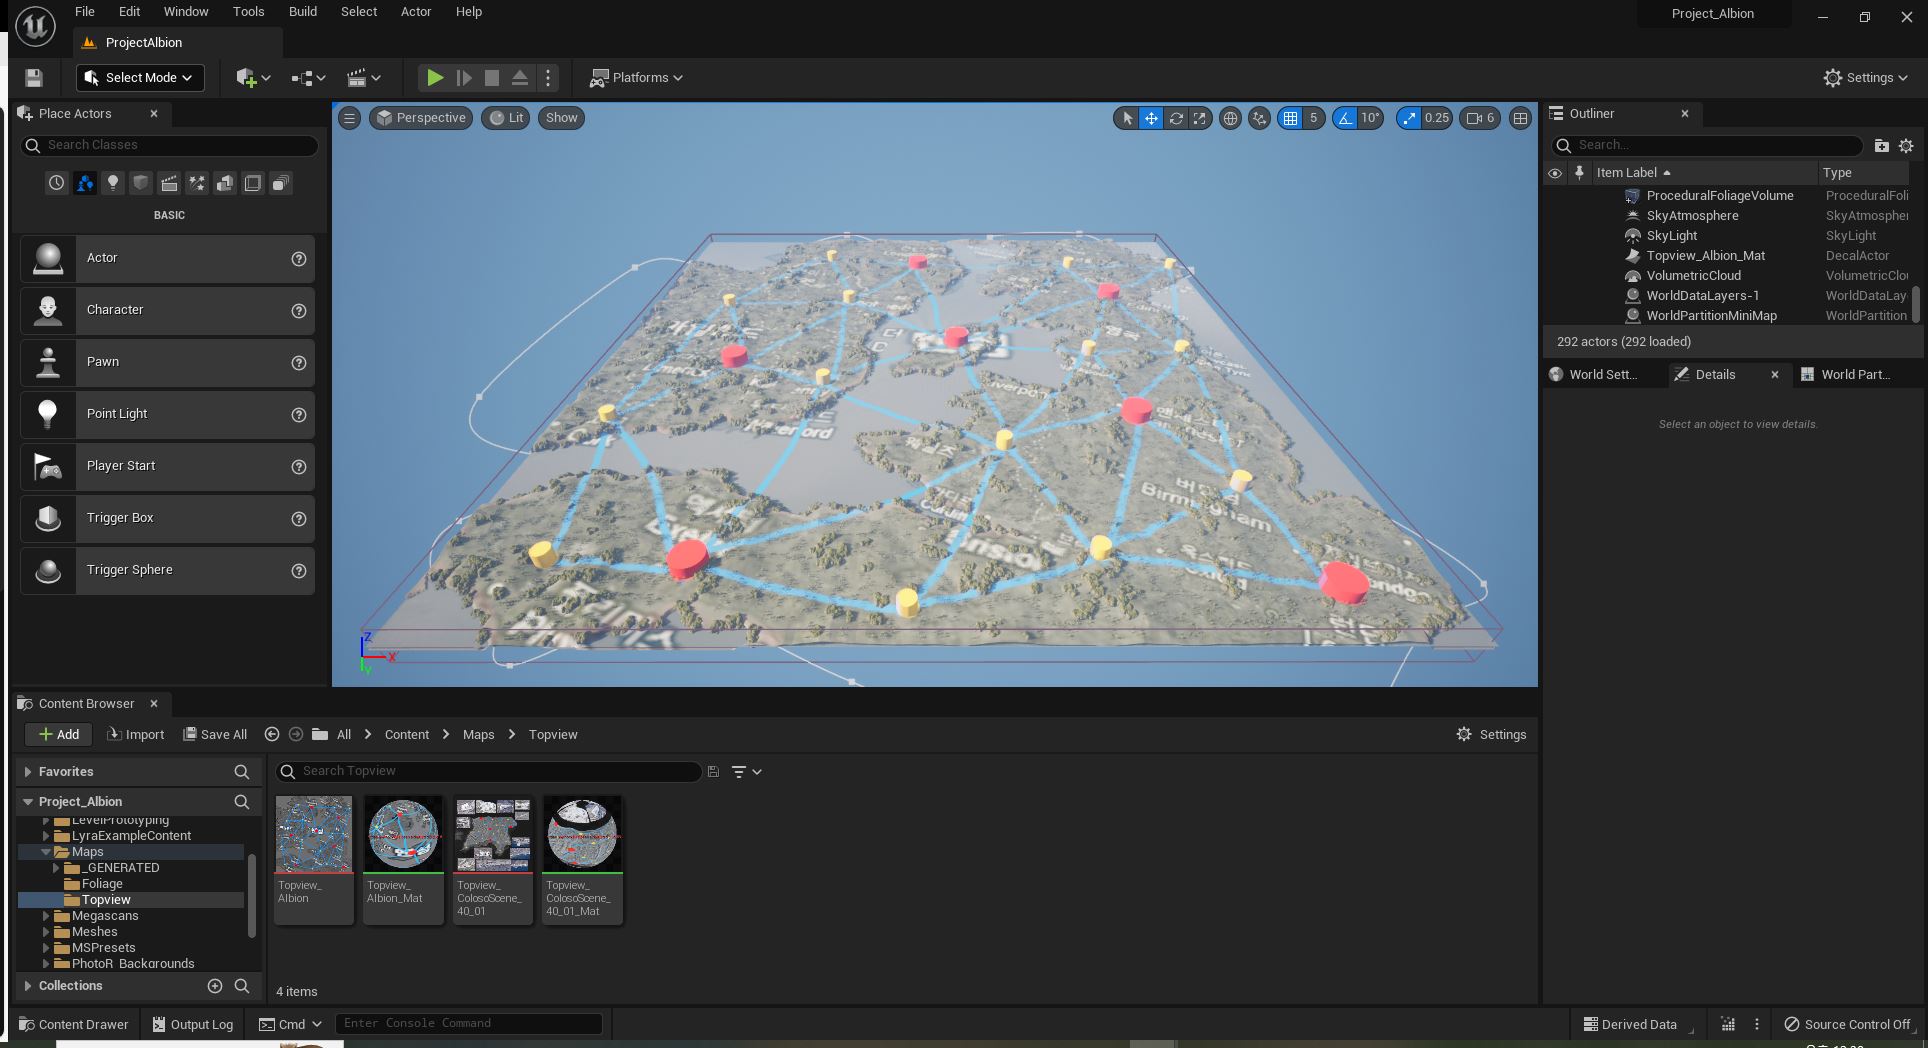
Task: Click the Outliner settings gear icon
Action: click(x=1906, y=146)
